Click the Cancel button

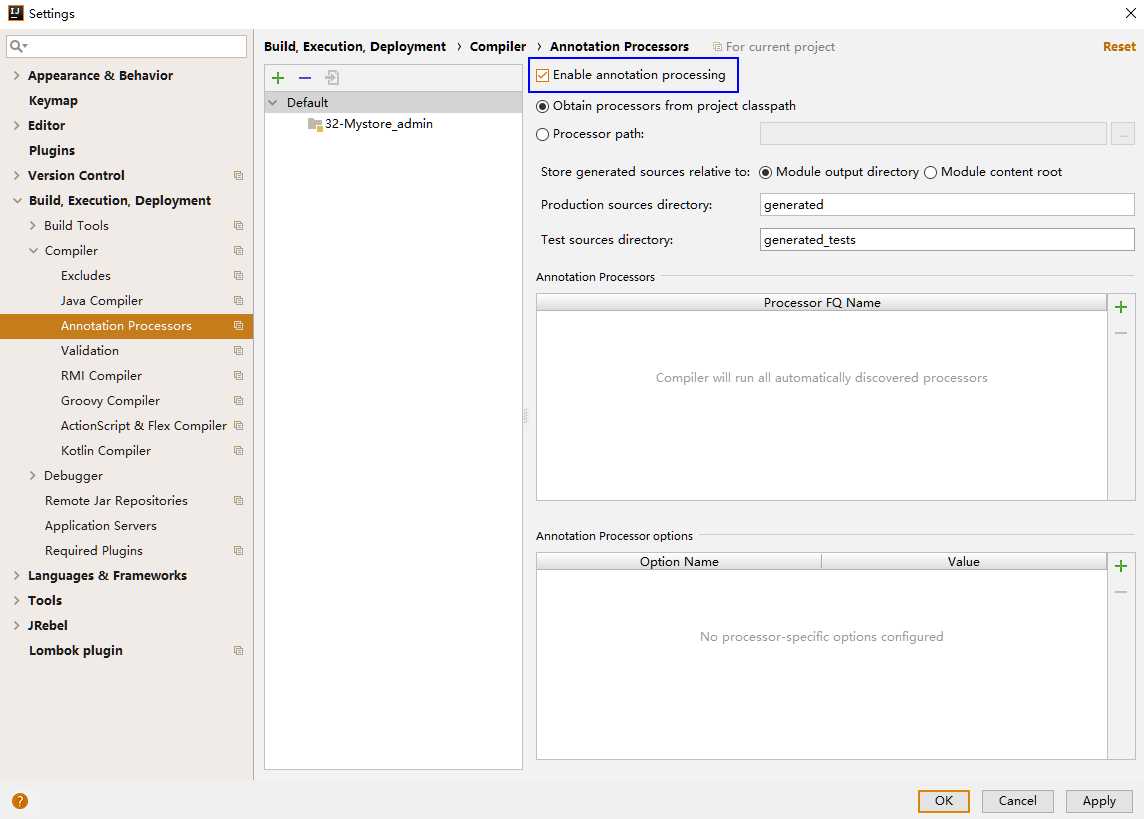pyautogui.click(x=1017, y=801)
